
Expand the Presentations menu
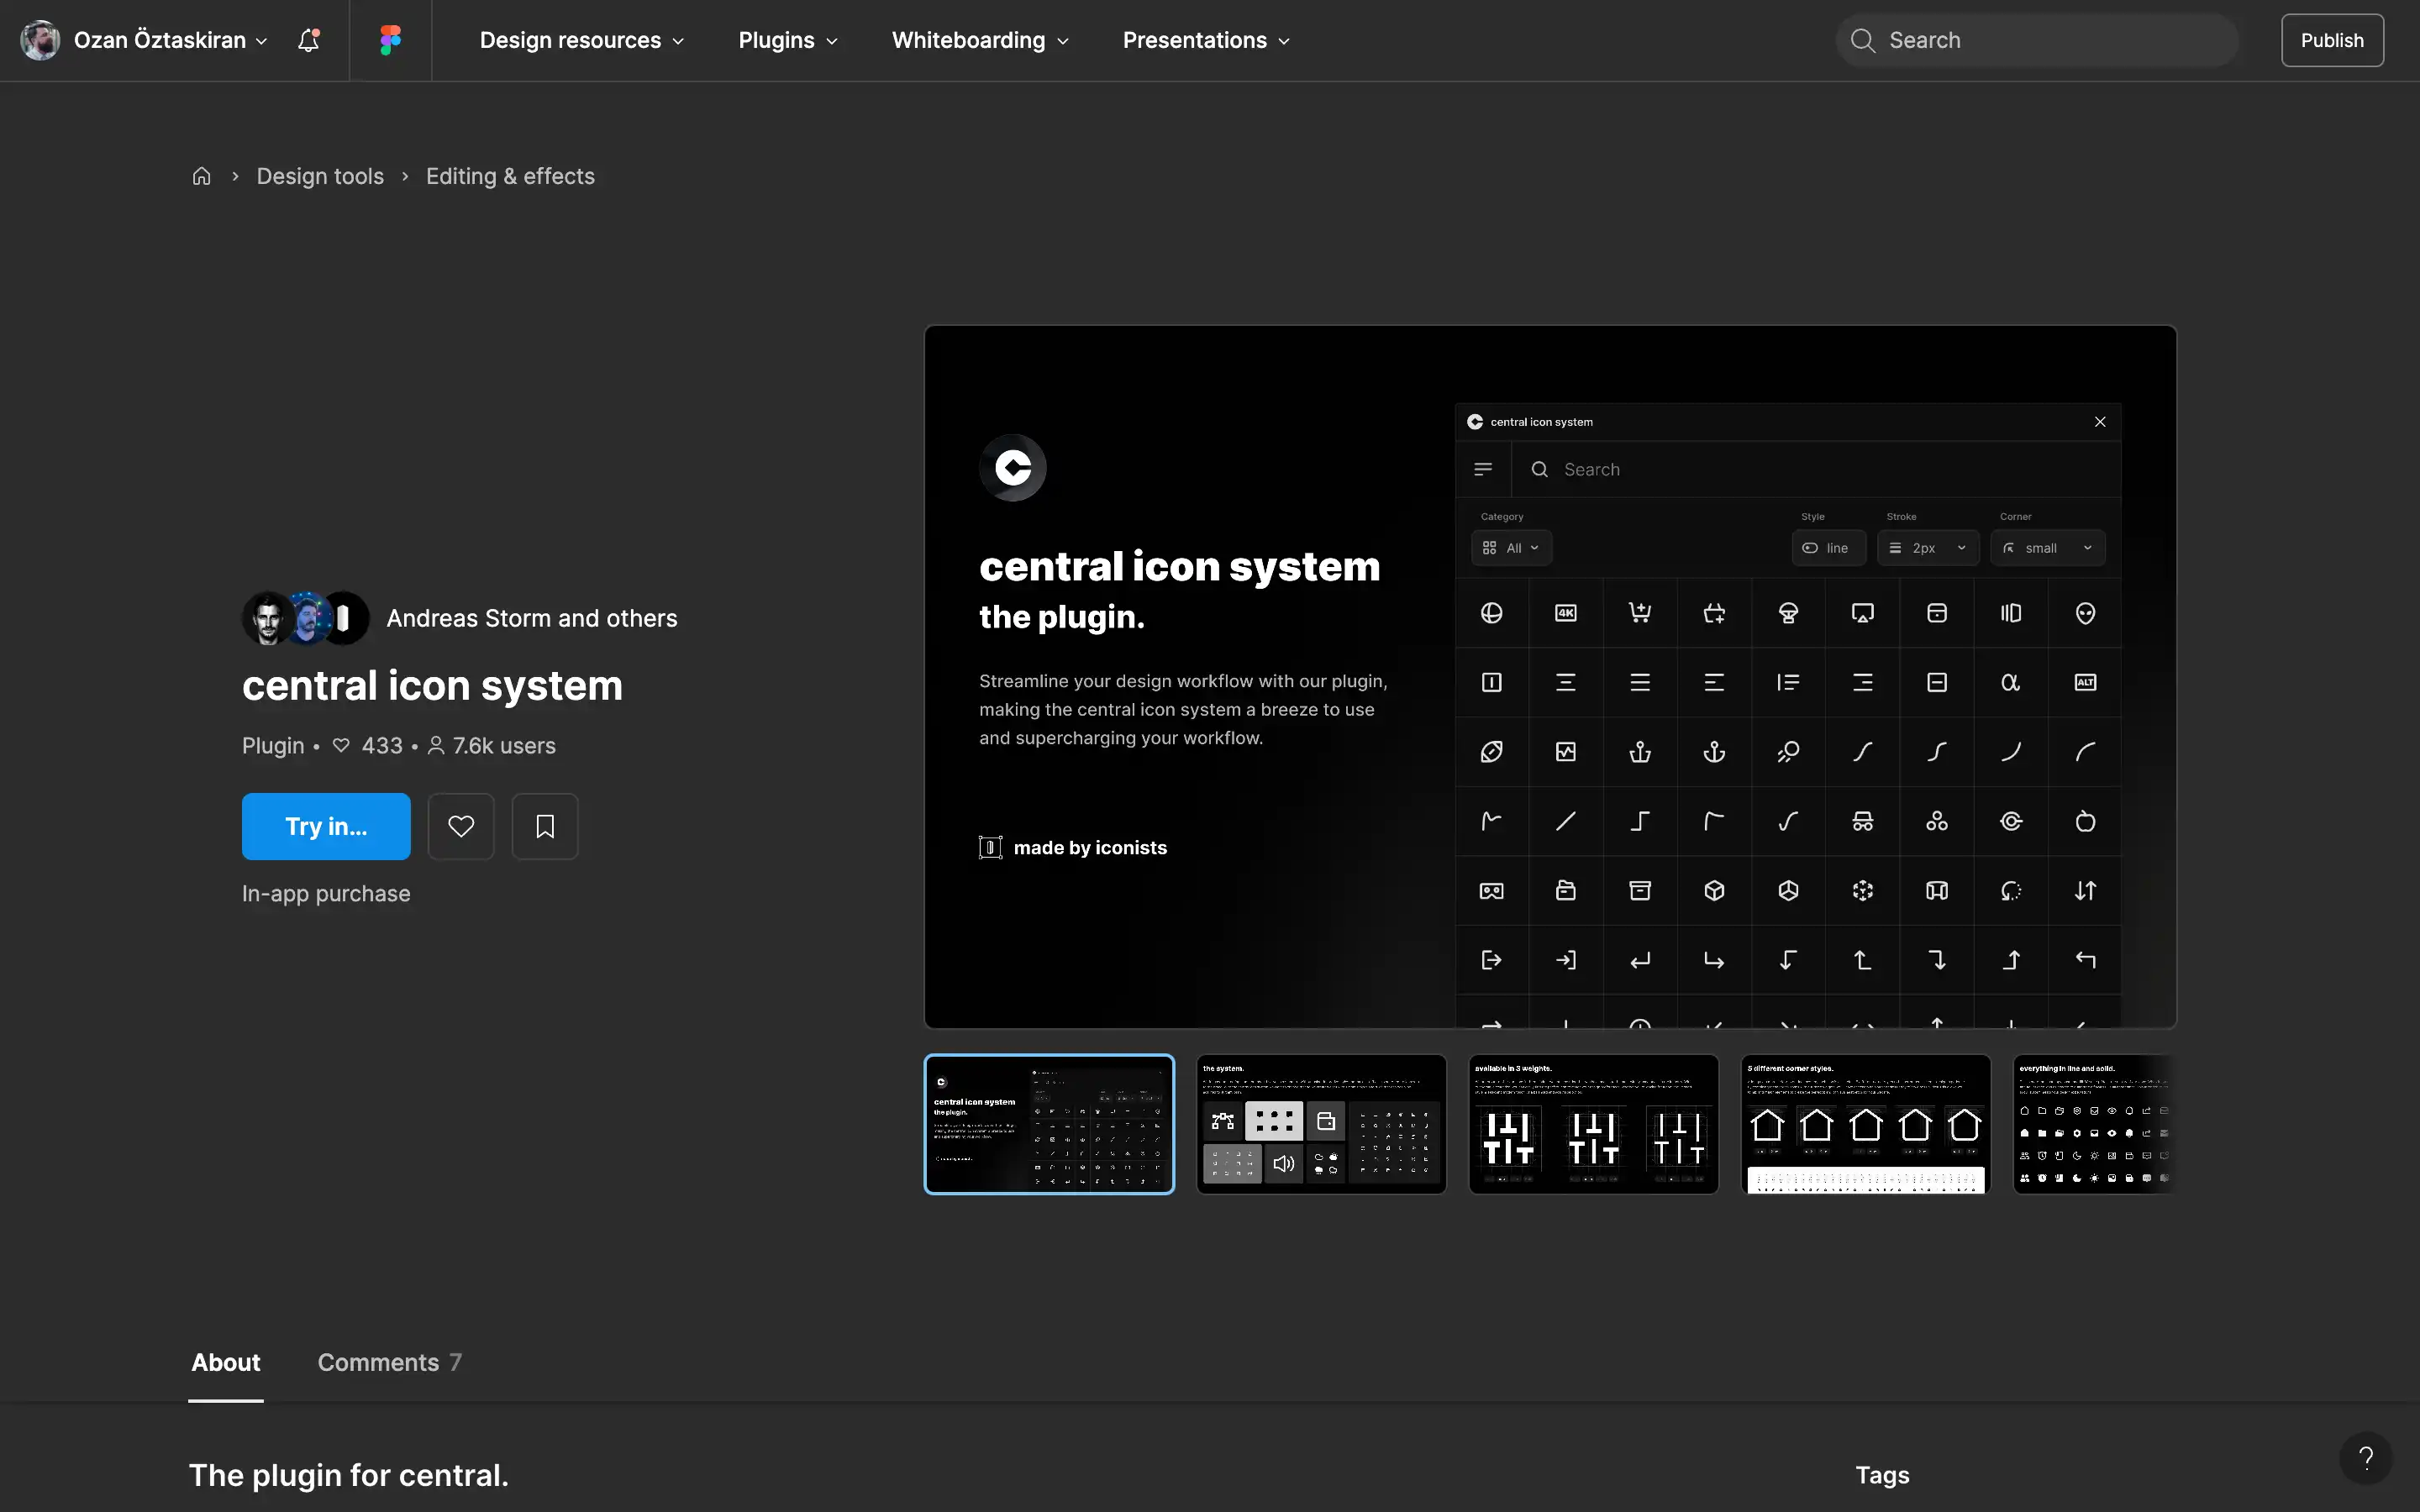1206,40
